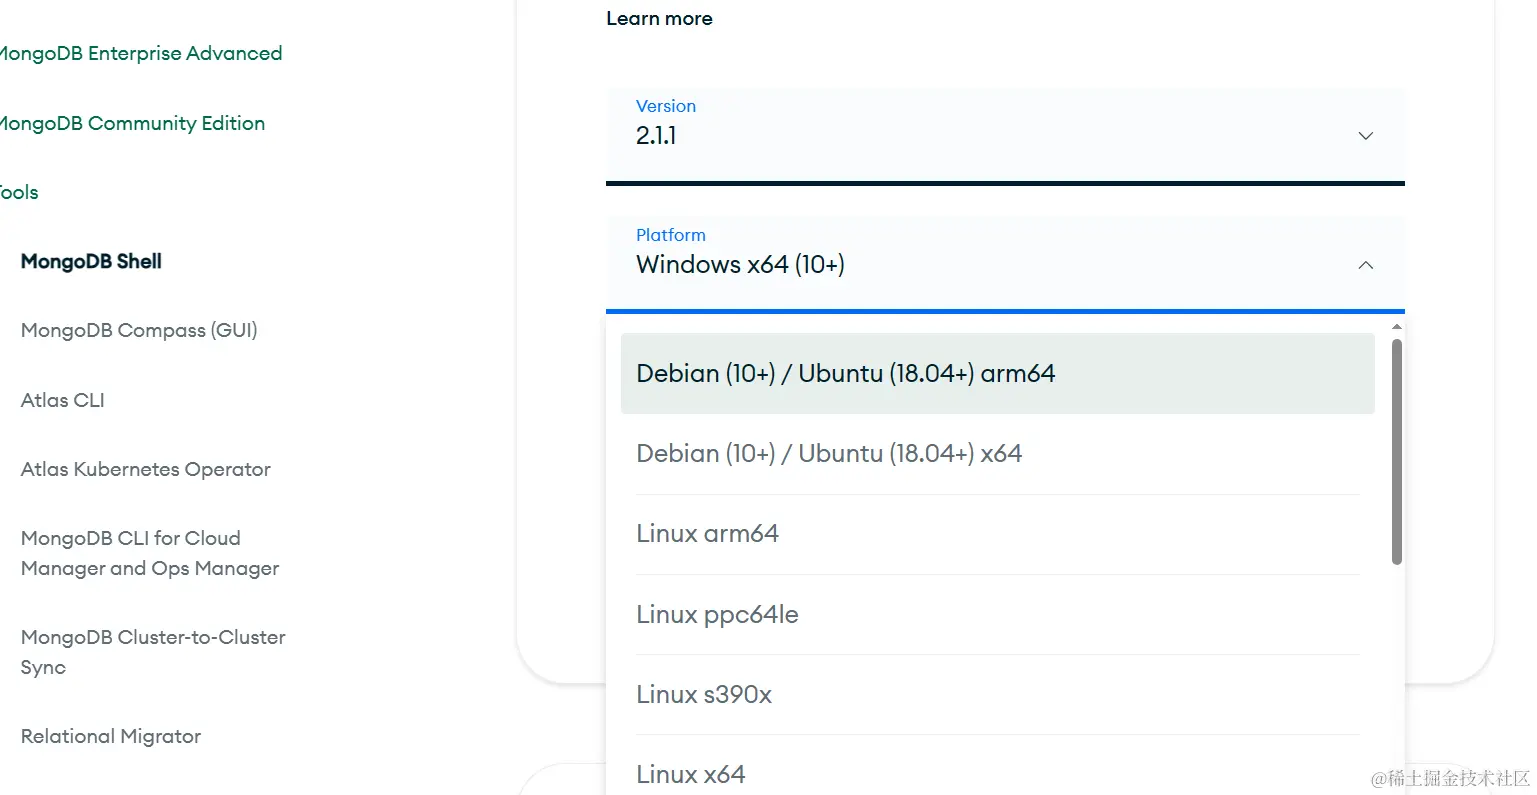Open MongoDB Cluster-to-Cluster Sync
This screenshot has height=795, width=1537.
click(x=153, y=652)
